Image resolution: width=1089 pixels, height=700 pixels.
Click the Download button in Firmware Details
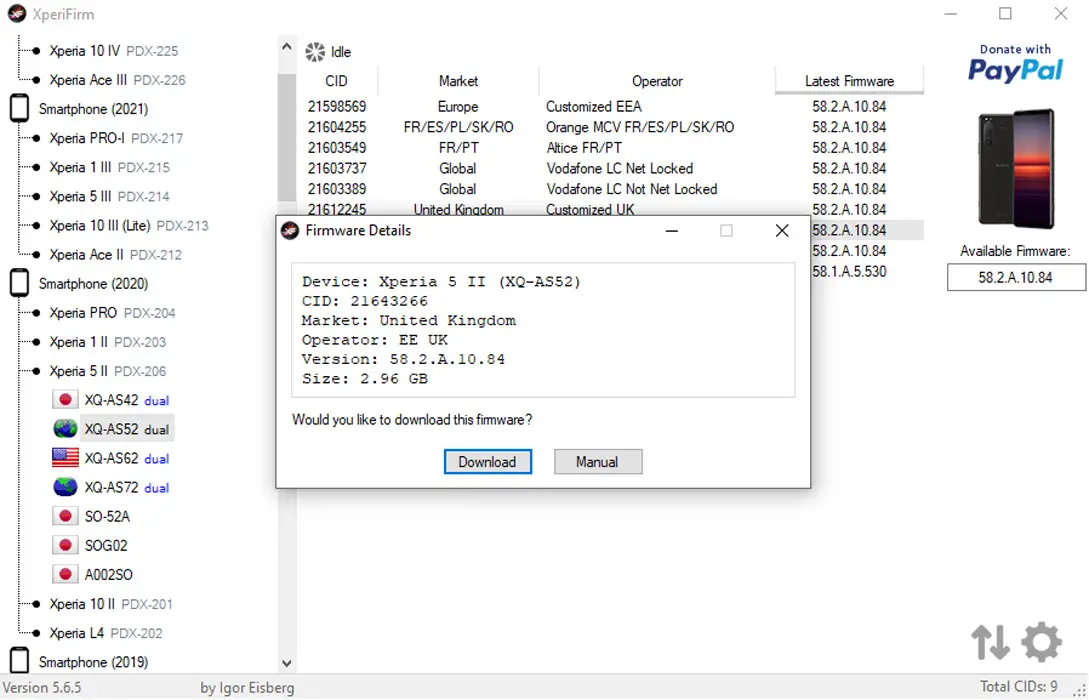(488, 462)
